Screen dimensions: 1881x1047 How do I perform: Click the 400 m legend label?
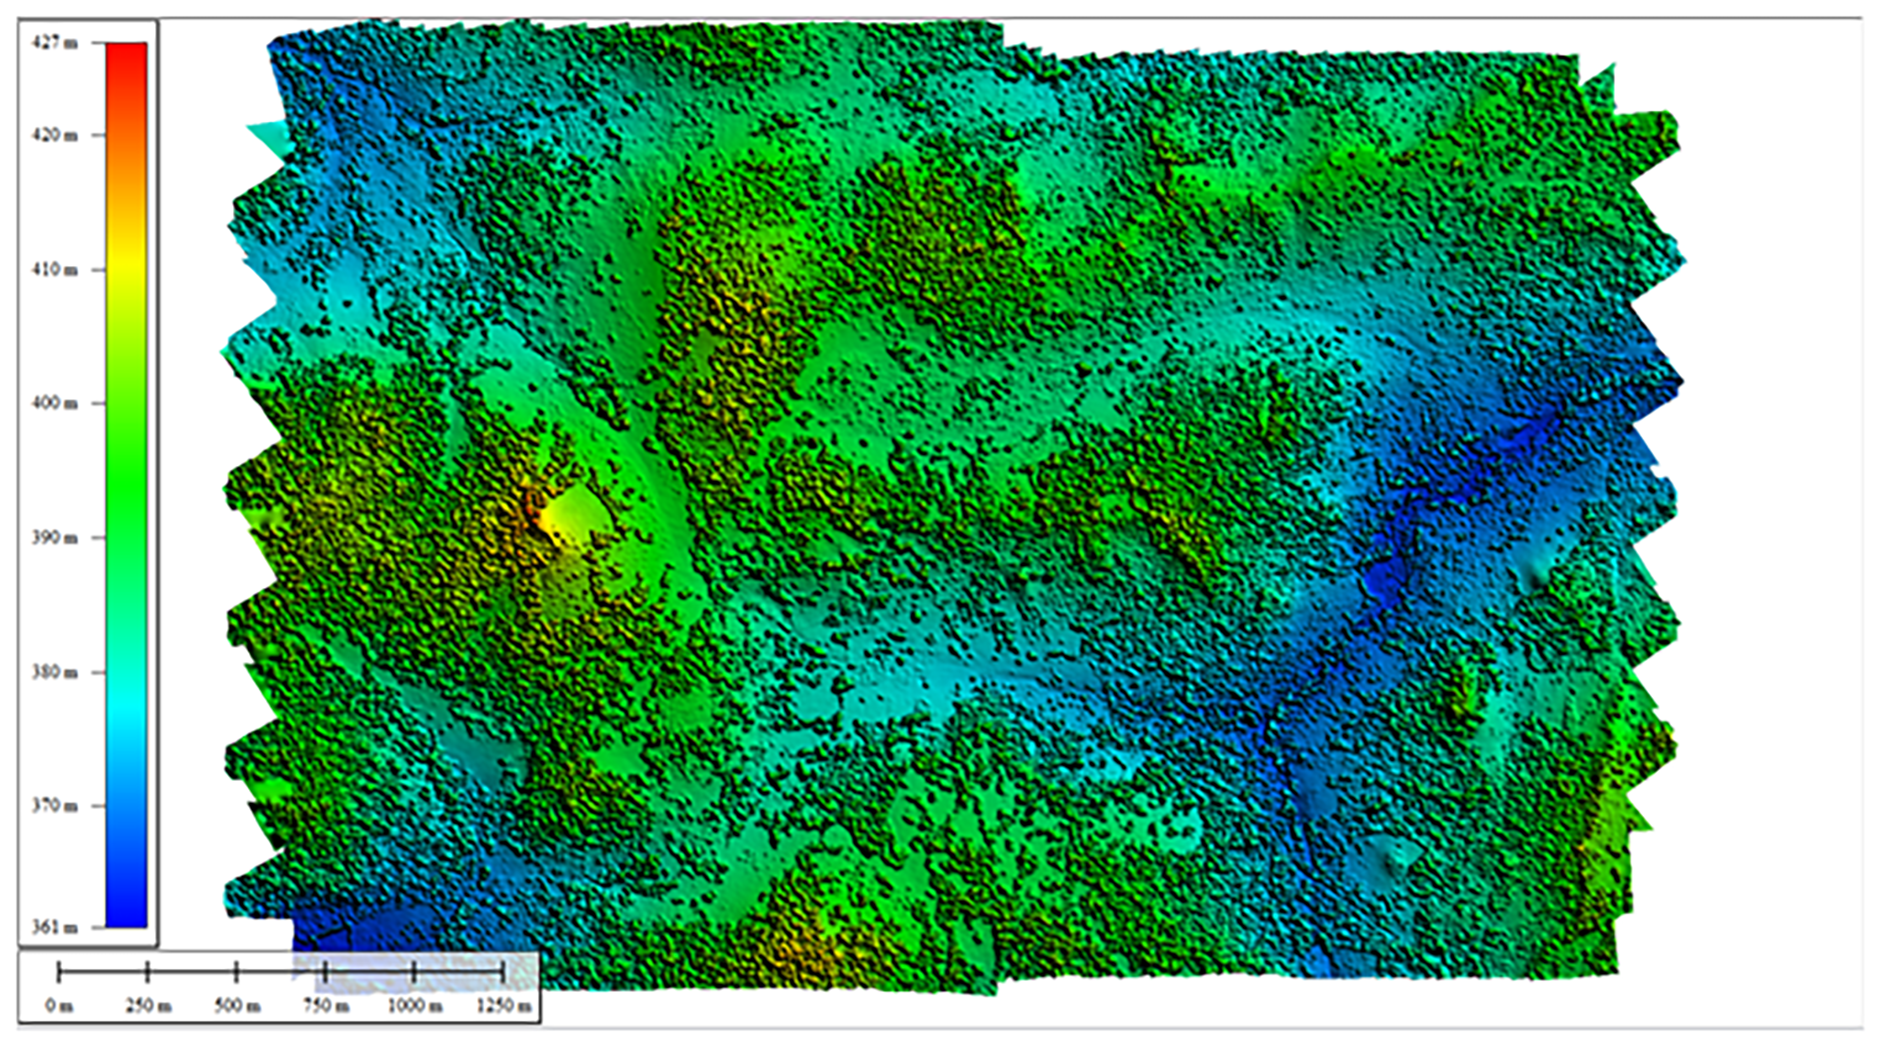[x=53, y=403]
